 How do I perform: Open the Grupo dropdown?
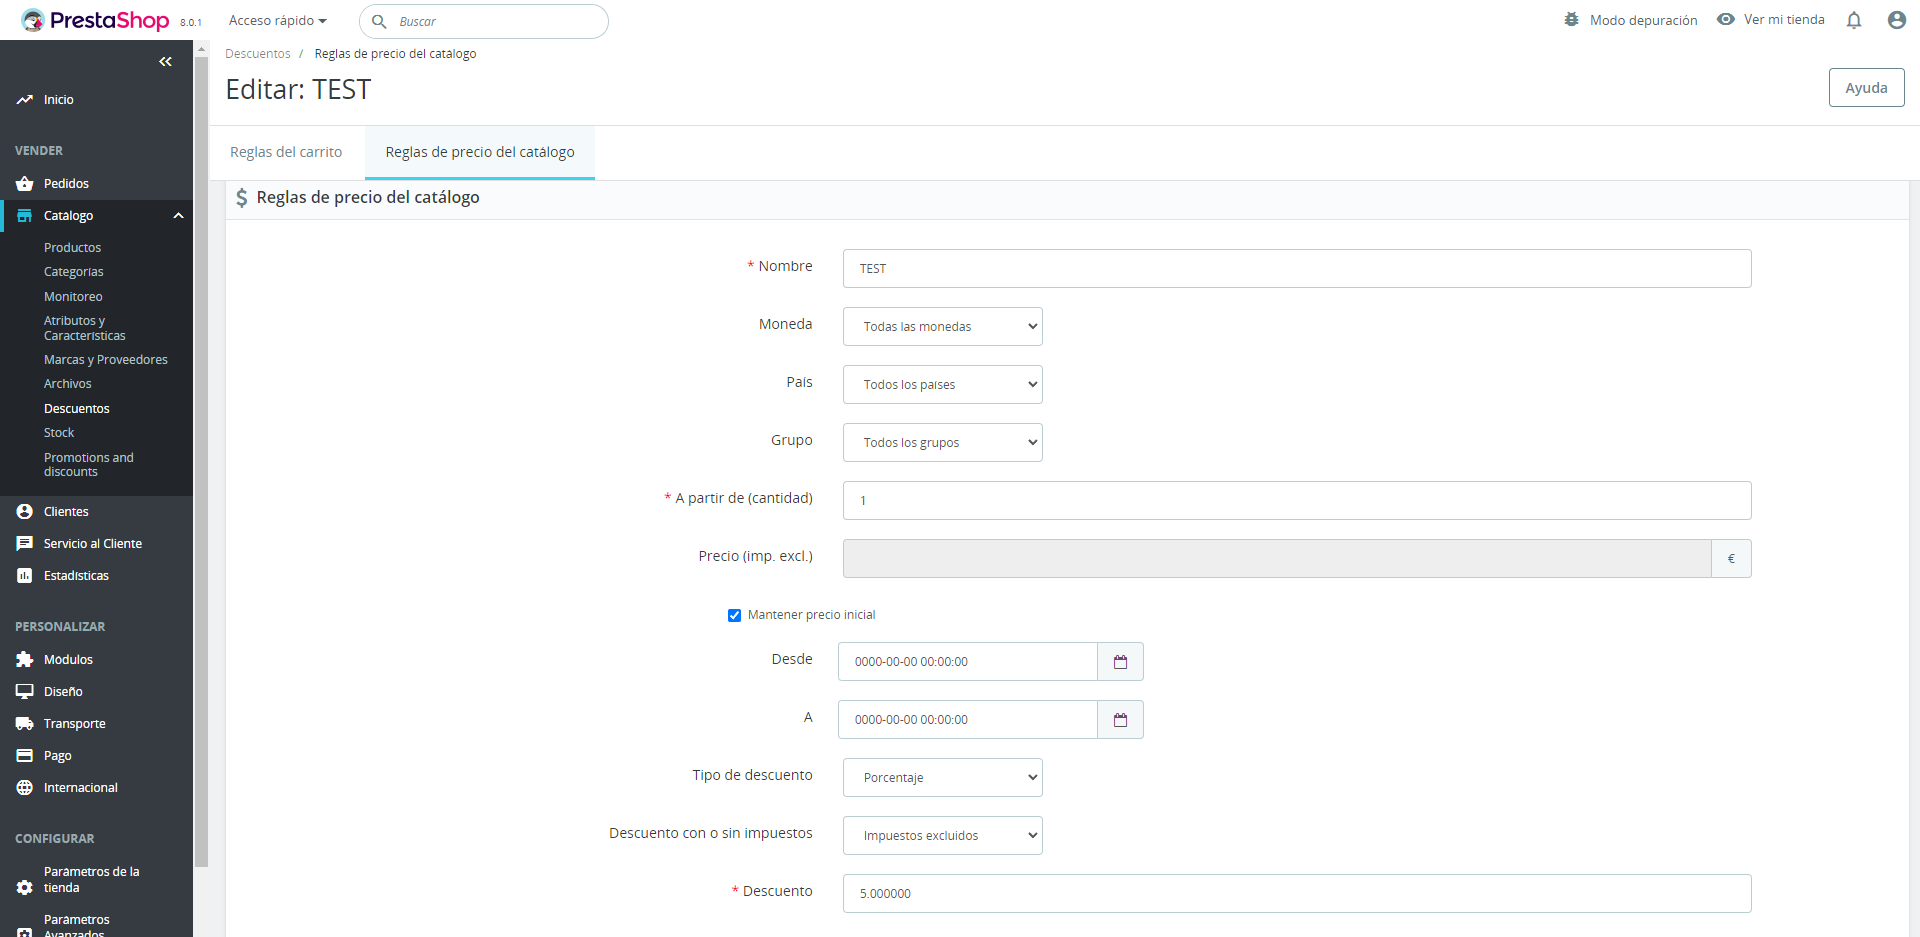click(x=943, y=443)
